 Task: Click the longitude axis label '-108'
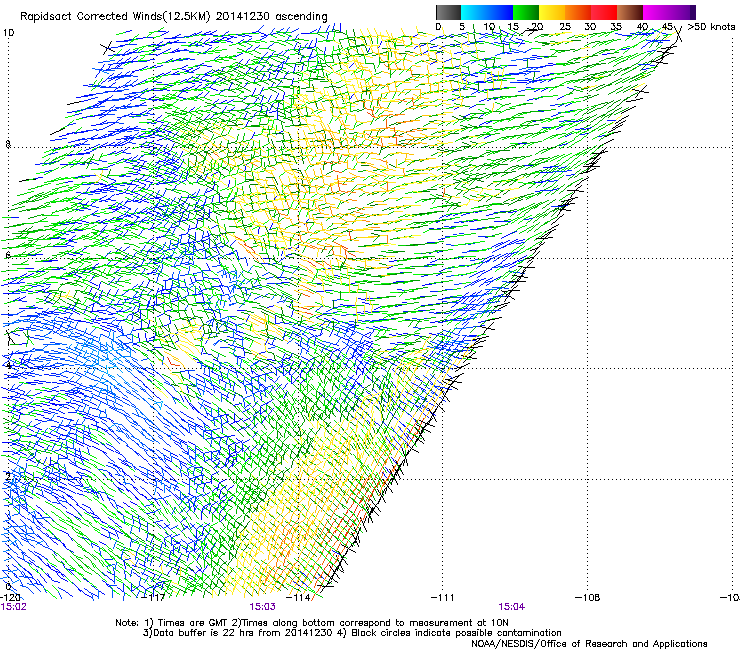point(588,598)
